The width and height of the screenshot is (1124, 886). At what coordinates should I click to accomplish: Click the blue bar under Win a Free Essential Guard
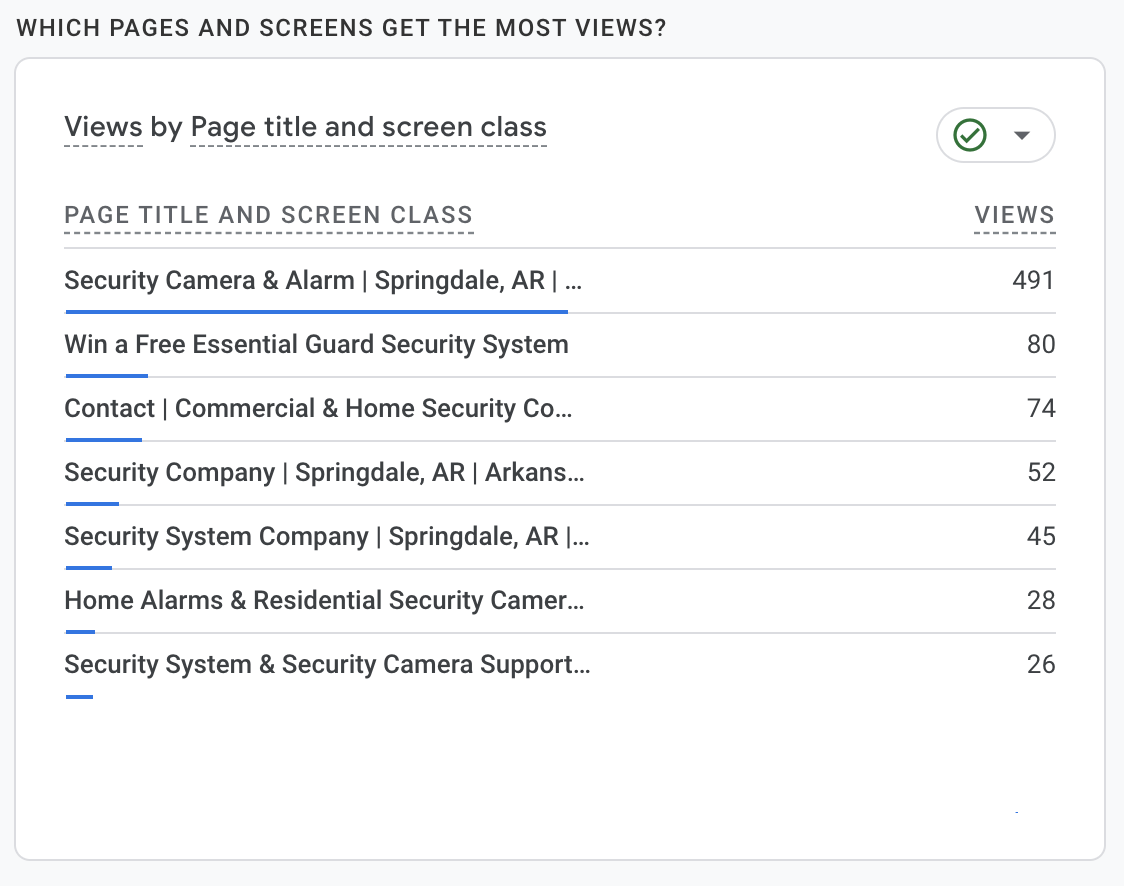pyautogui.click(x=106, y=376)
